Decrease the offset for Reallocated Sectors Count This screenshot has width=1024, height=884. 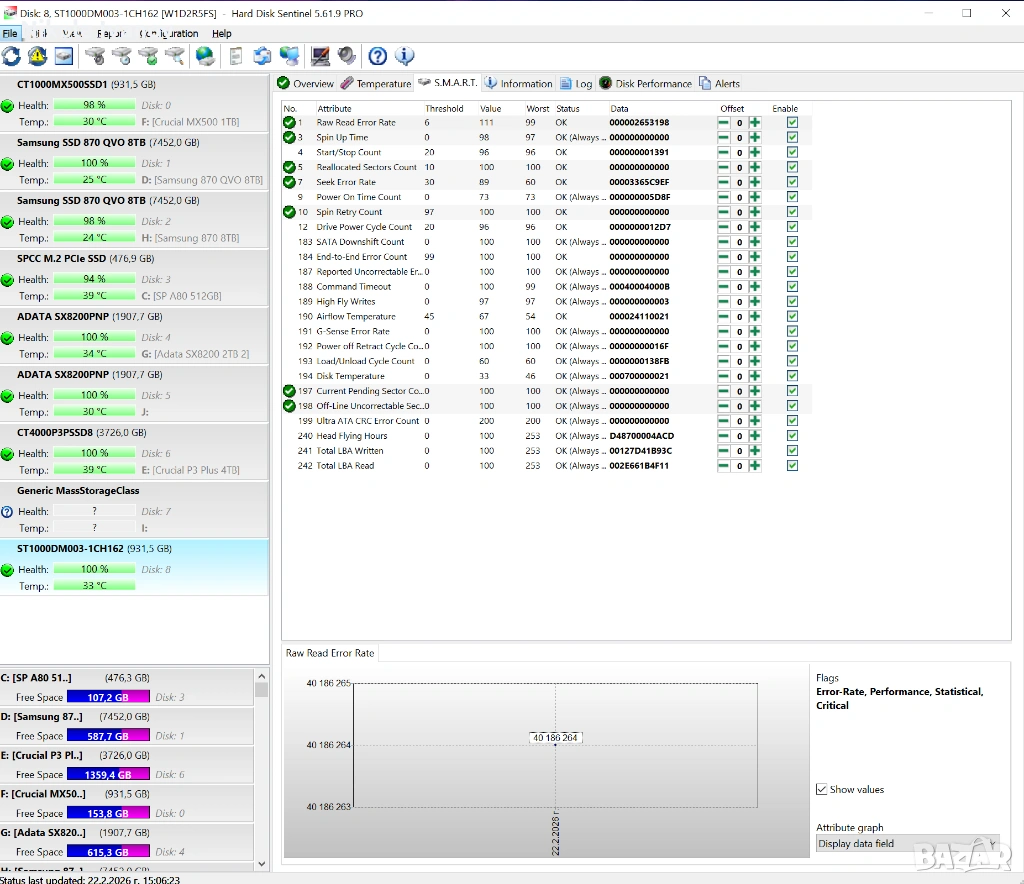coord(723,167)
